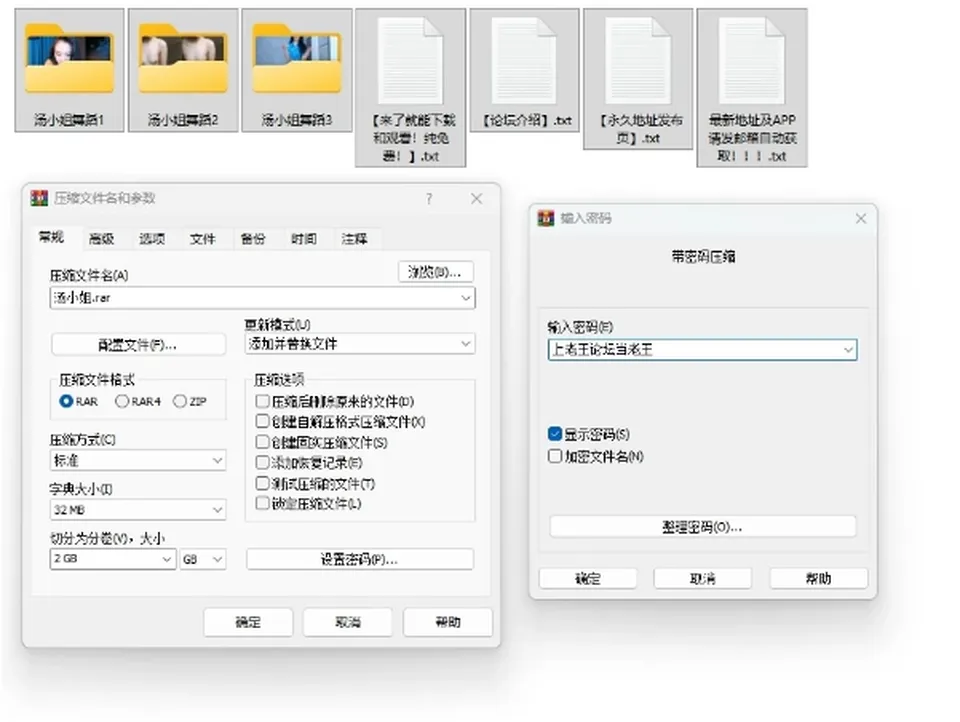Select the 汤小姐舞蹈1 folder icon
This screenshot has width=960, height=722.
(69, 59)
